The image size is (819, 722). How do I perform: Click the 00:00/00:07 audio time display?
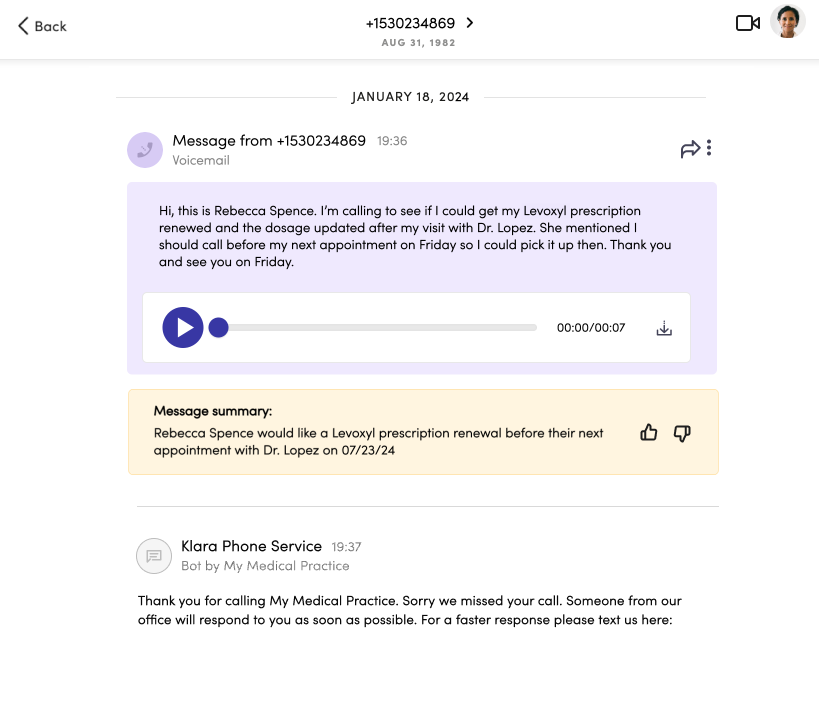coord(590,328)
